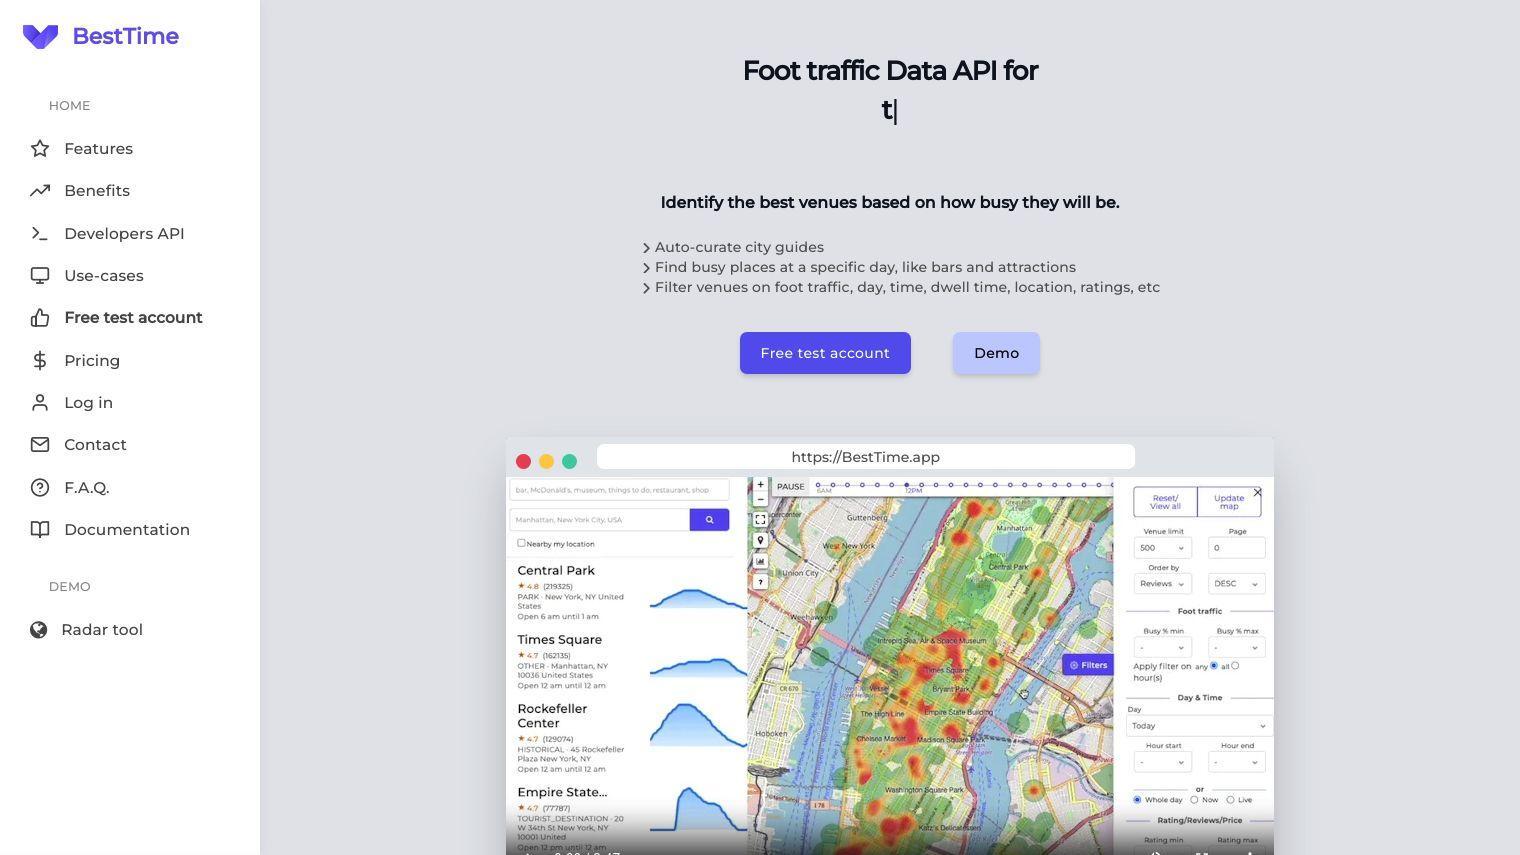Click the purple 'Free test account' button
1520x855 pixels.
click(x=825, y=353)
